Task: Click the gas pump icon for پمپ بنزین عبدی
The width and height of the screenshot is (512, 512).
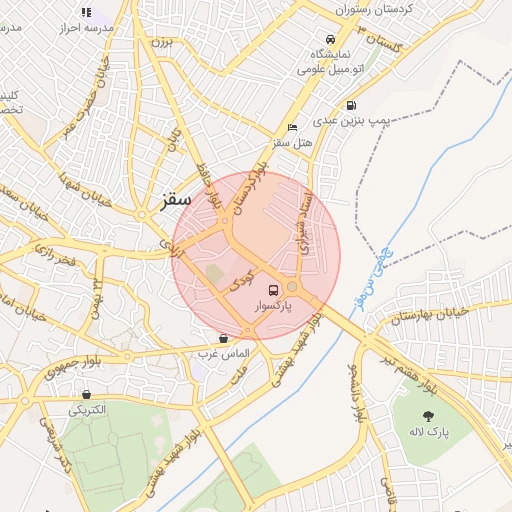Action: pos(351,106)
